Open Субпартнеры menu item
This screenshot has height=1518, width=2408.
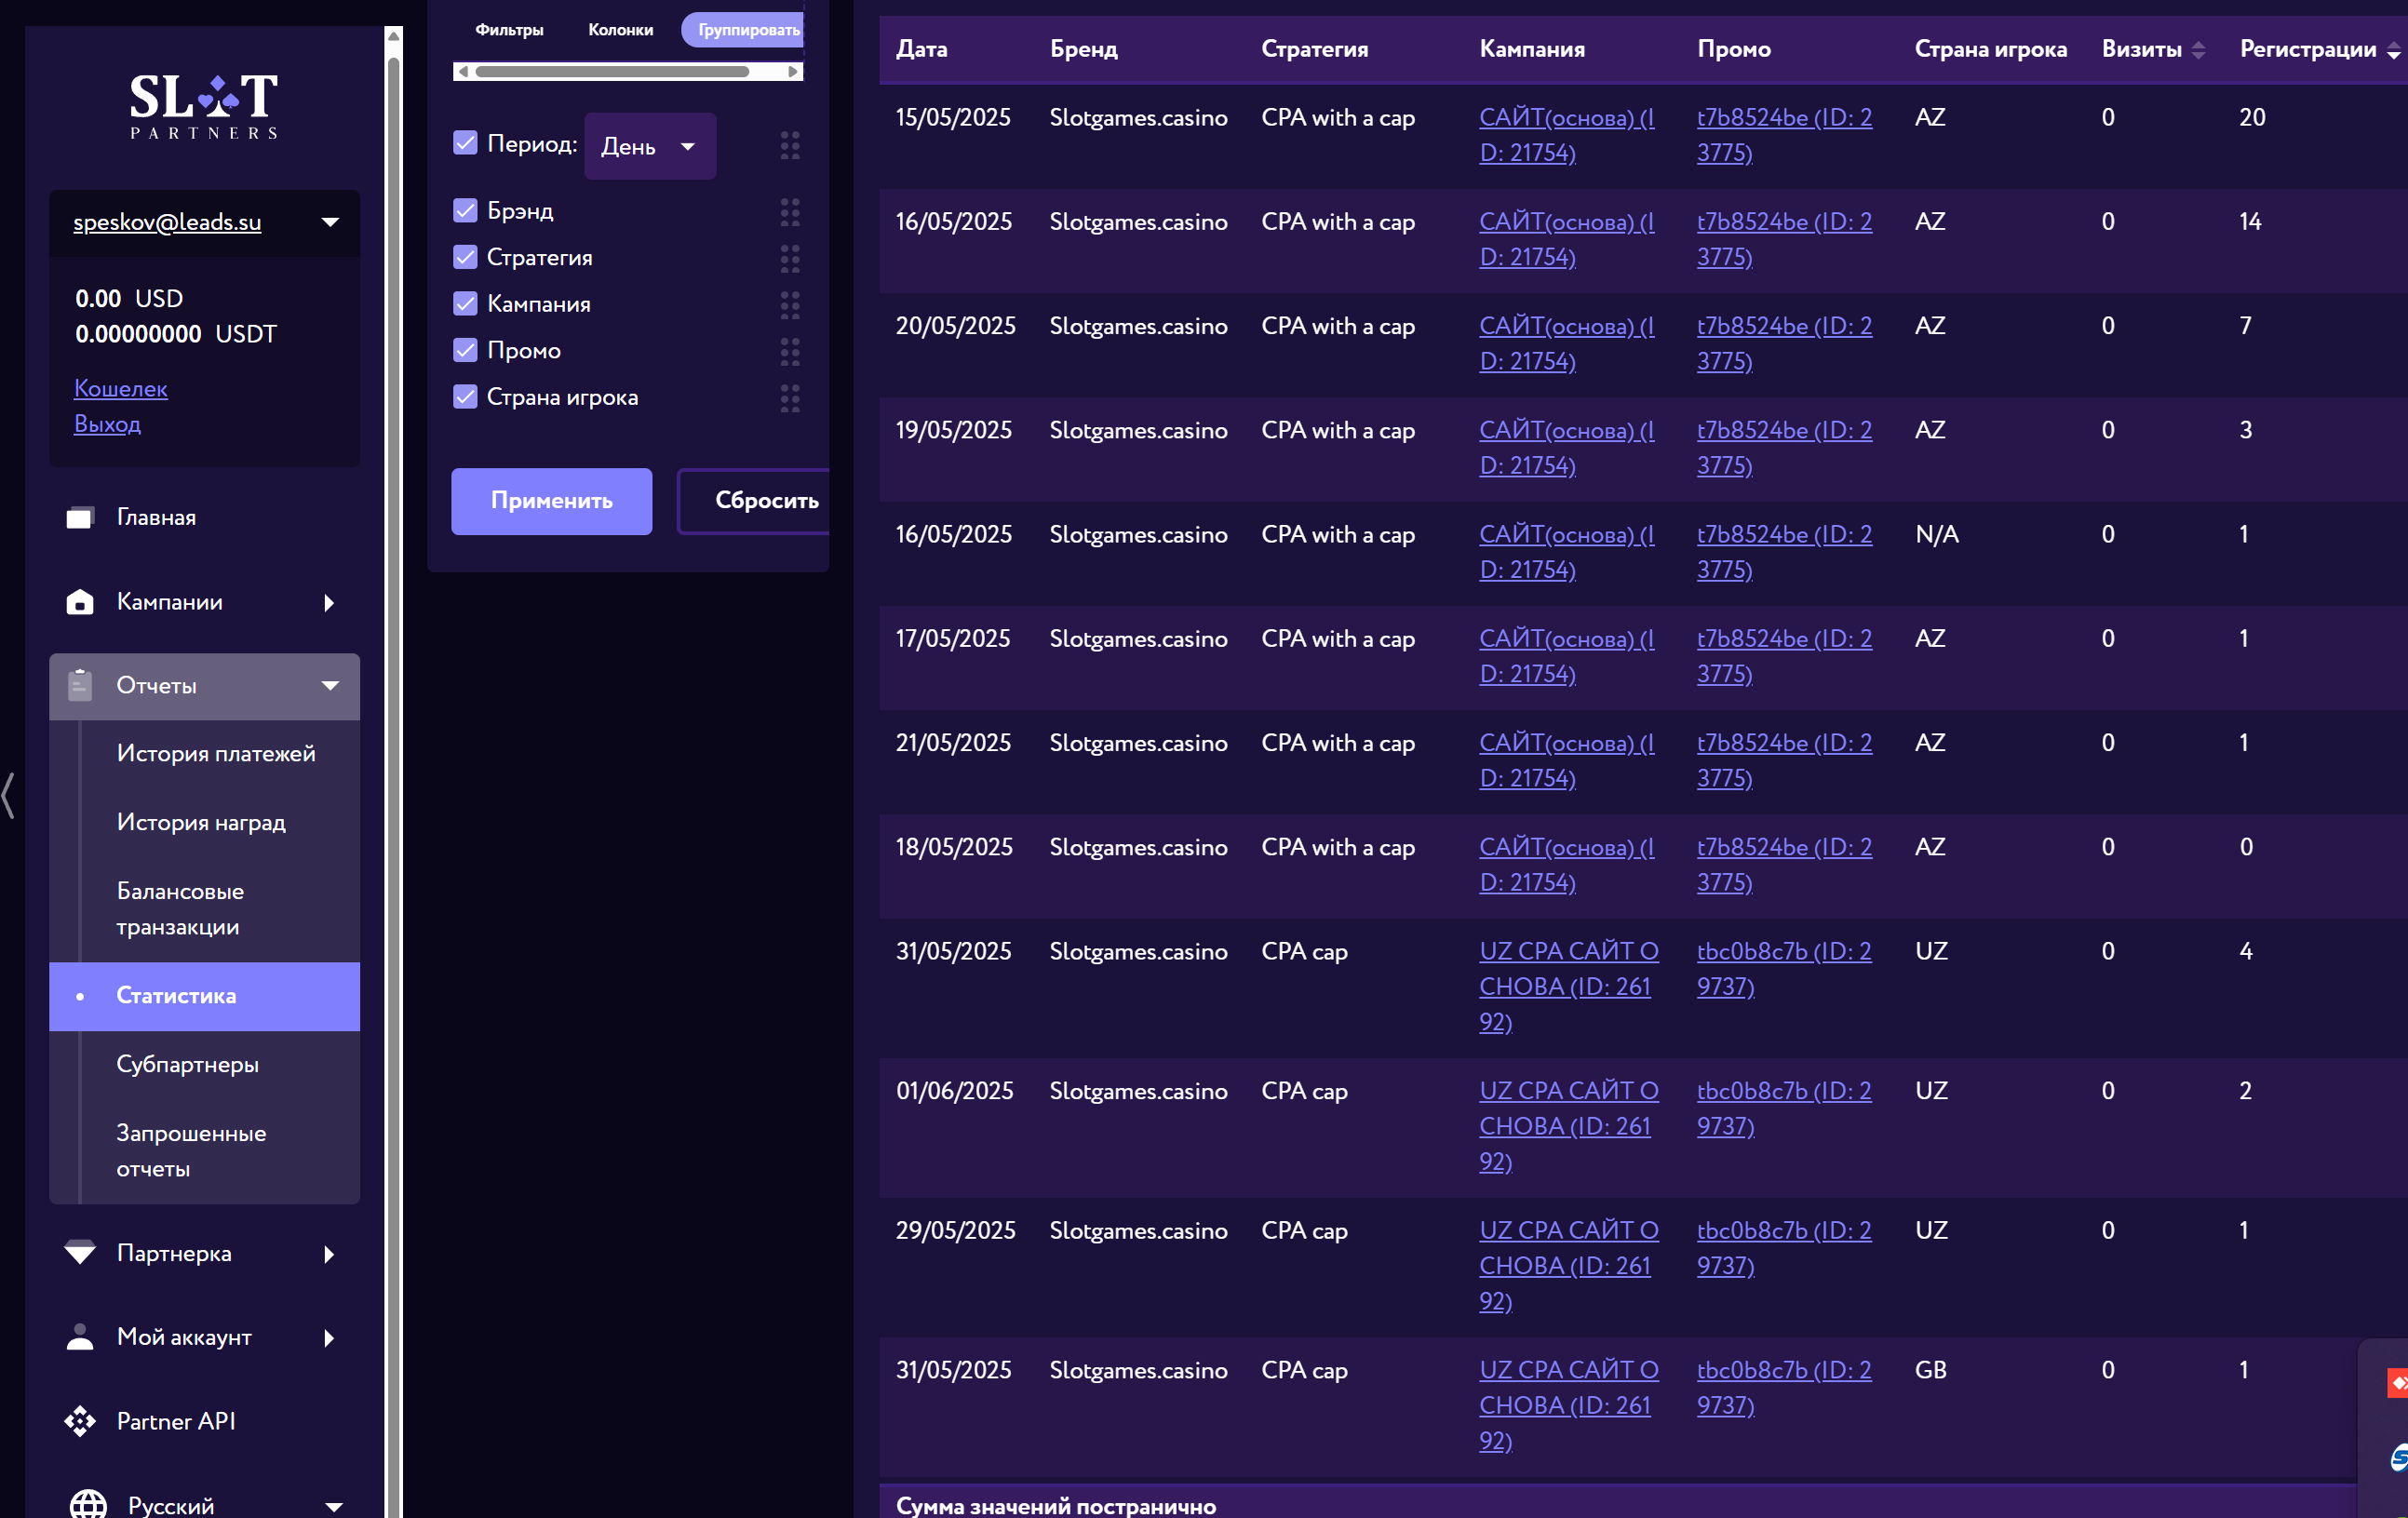click(187, 1064)
